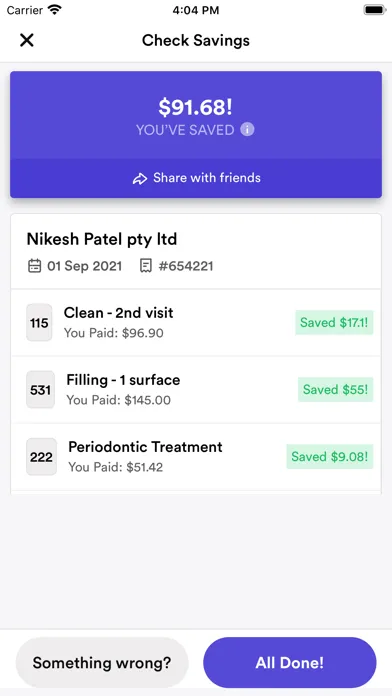Confirm with the All Done! button

289,663
